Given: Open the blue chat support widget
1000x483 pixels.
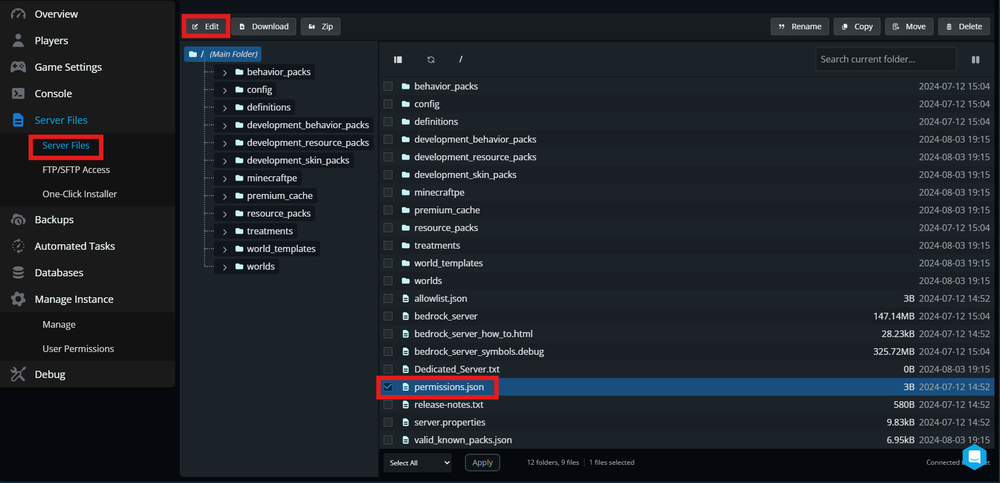Looking at the screenshot, I should [x=974, y=456].
